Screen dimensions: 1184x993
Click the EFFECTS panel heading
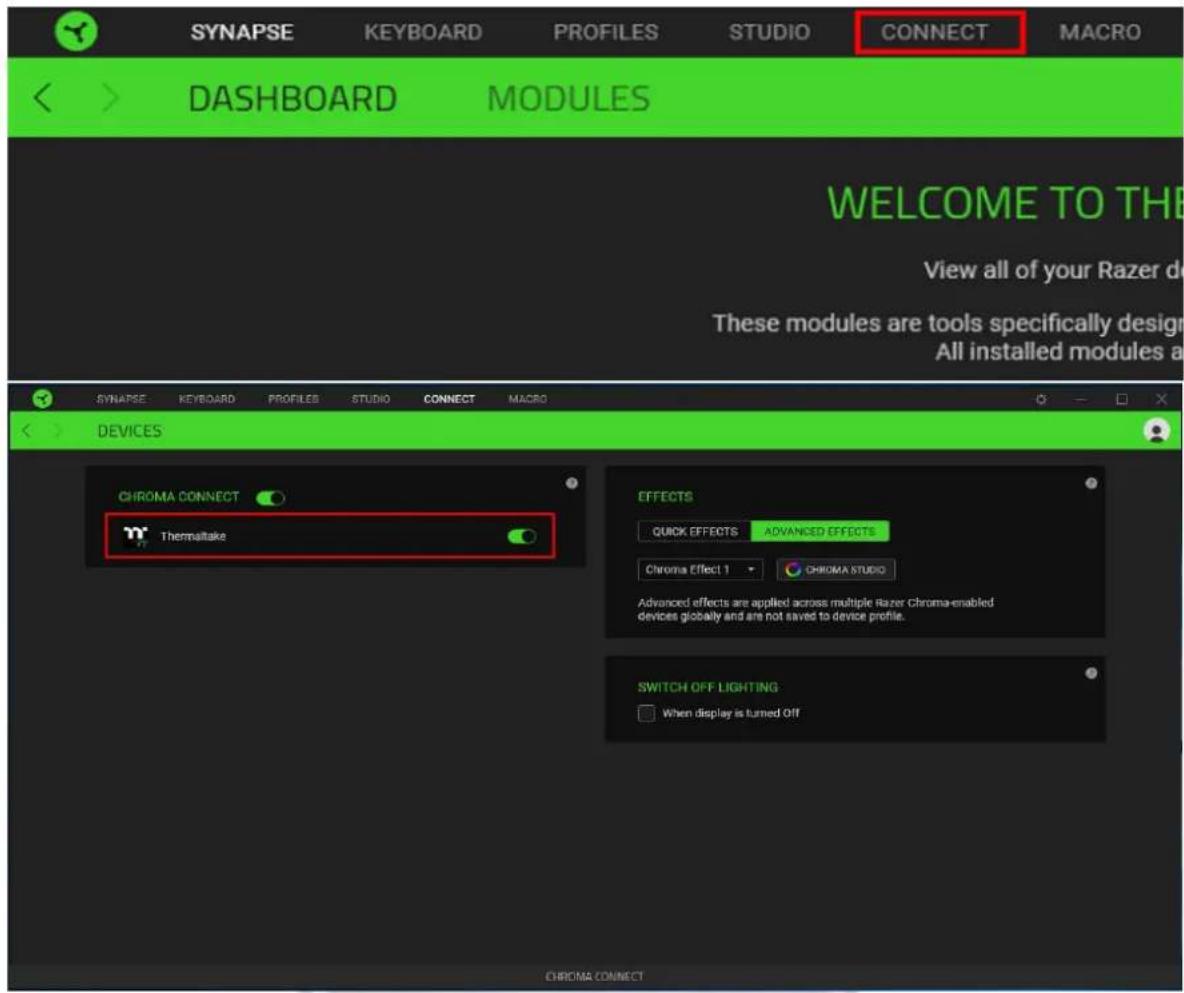(x=664, y=497)
